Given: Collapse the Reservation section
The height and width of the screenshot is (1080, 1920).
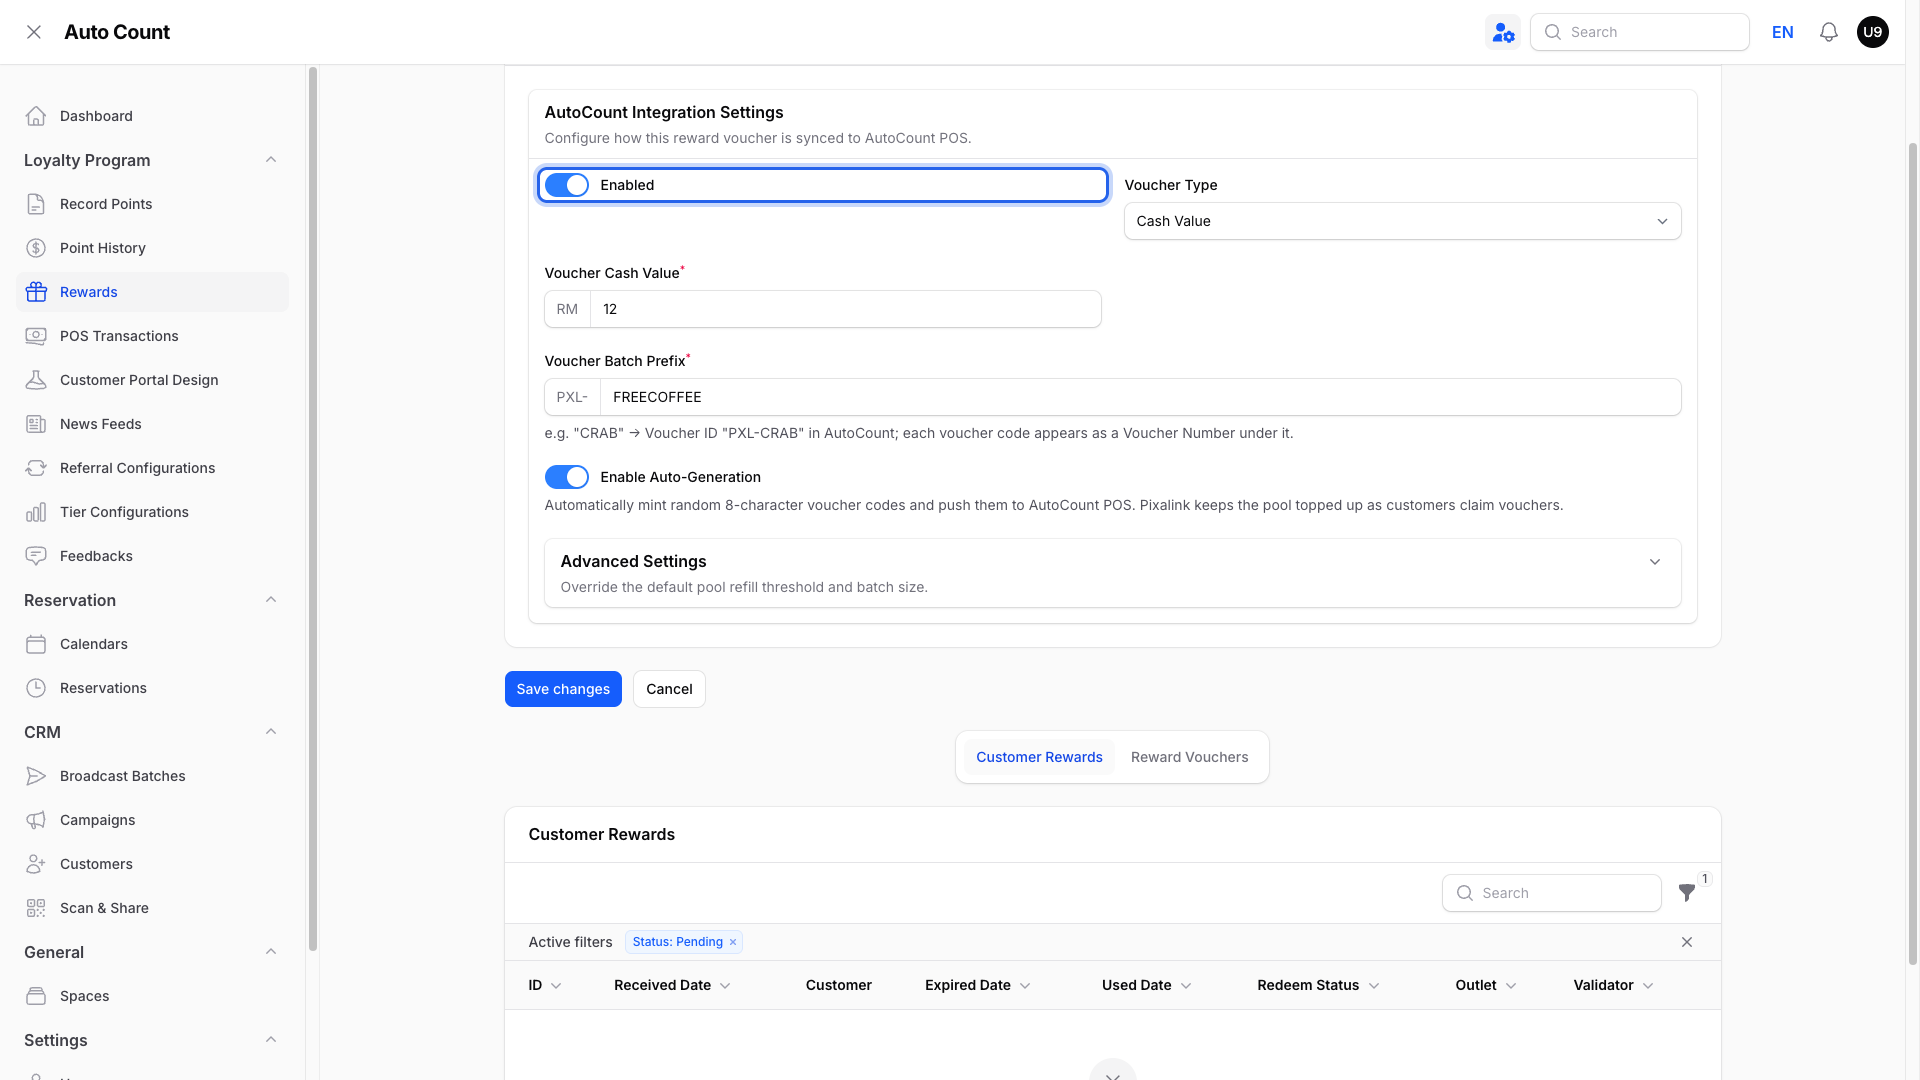Looking at the screenshot, I should (x=271, y=600).
